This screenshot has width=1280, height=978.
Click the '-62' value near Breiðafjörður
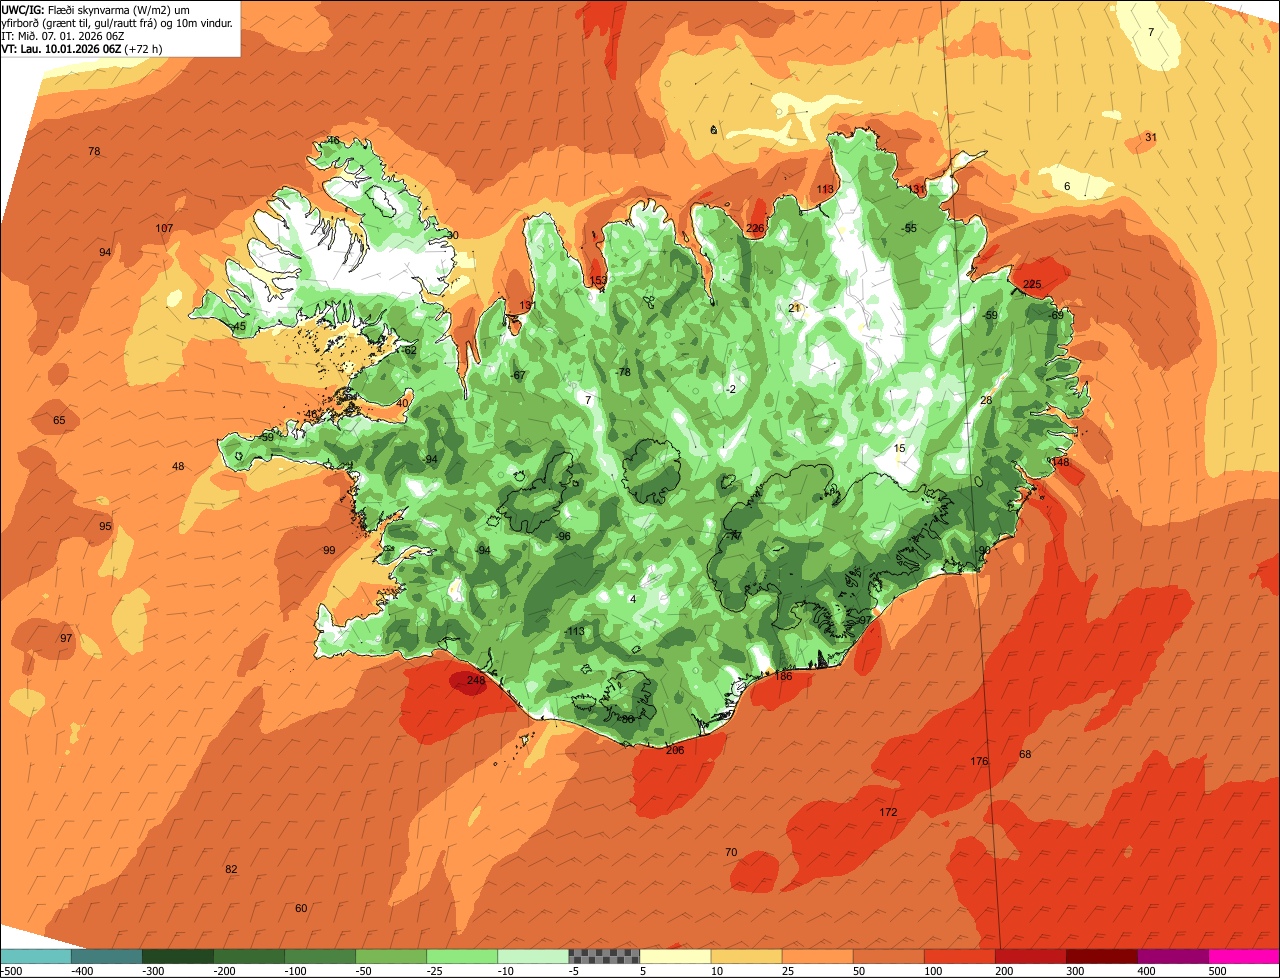pos(408,351)
